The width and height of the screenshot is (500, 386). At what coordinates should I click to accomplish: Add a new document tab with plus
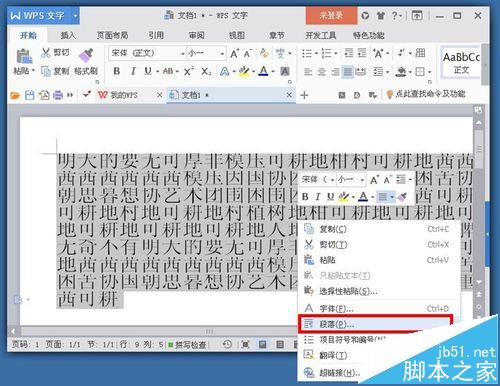click(304, 95)
